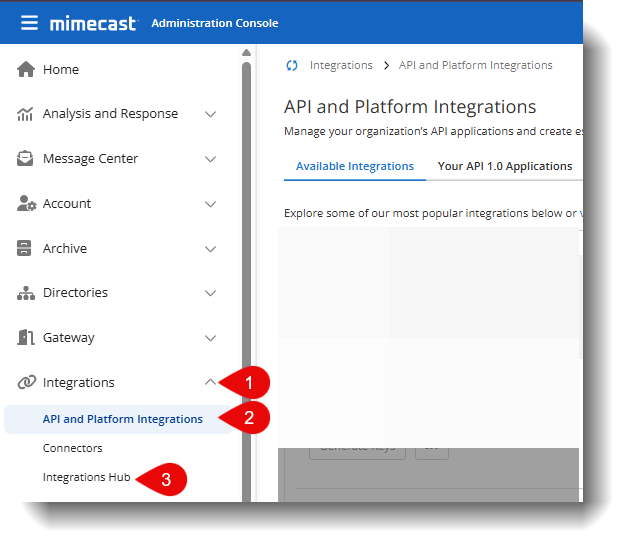The width and height of the screenshot is (633, 552).
Task: Click the Mimecast logo
Action: click(x=94, y=24)
